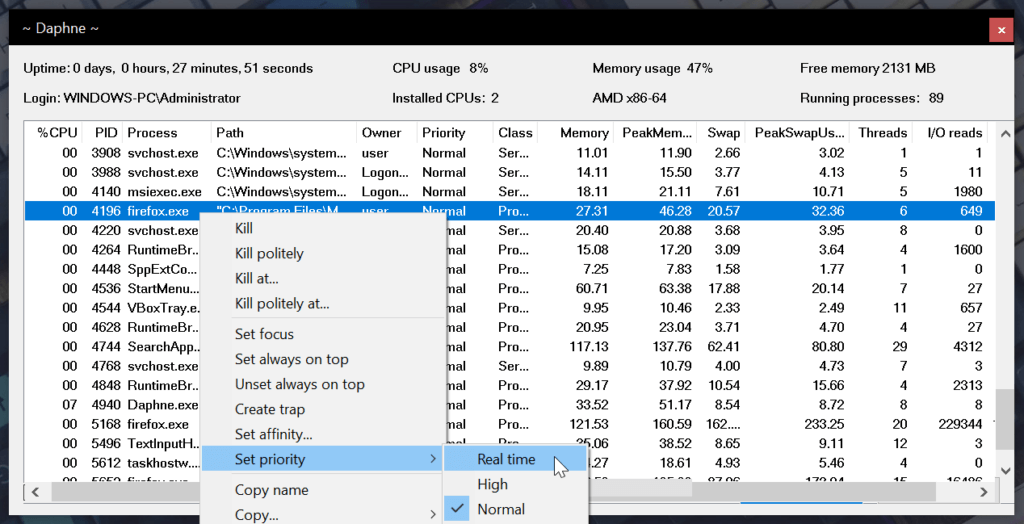Select the checked Normal priority option
Image resolution: width=1024 pixels, height=524 pixels.
point(501,509)
